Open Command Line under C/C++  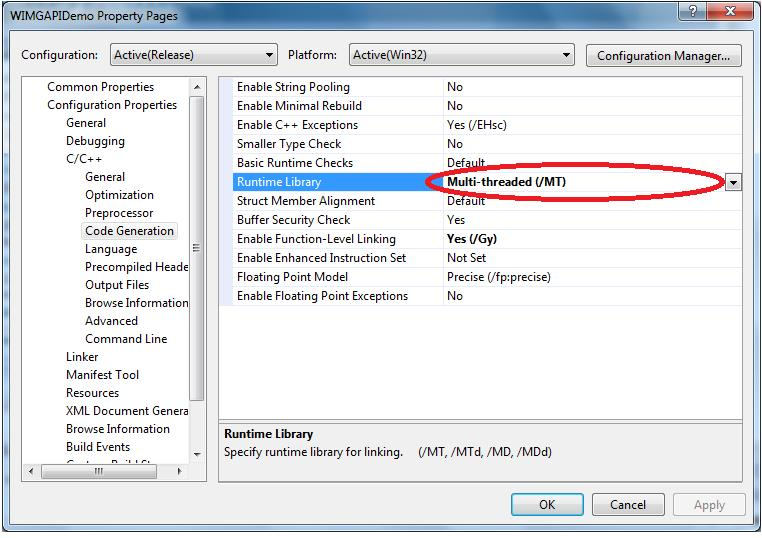click(x=126, y=339)
